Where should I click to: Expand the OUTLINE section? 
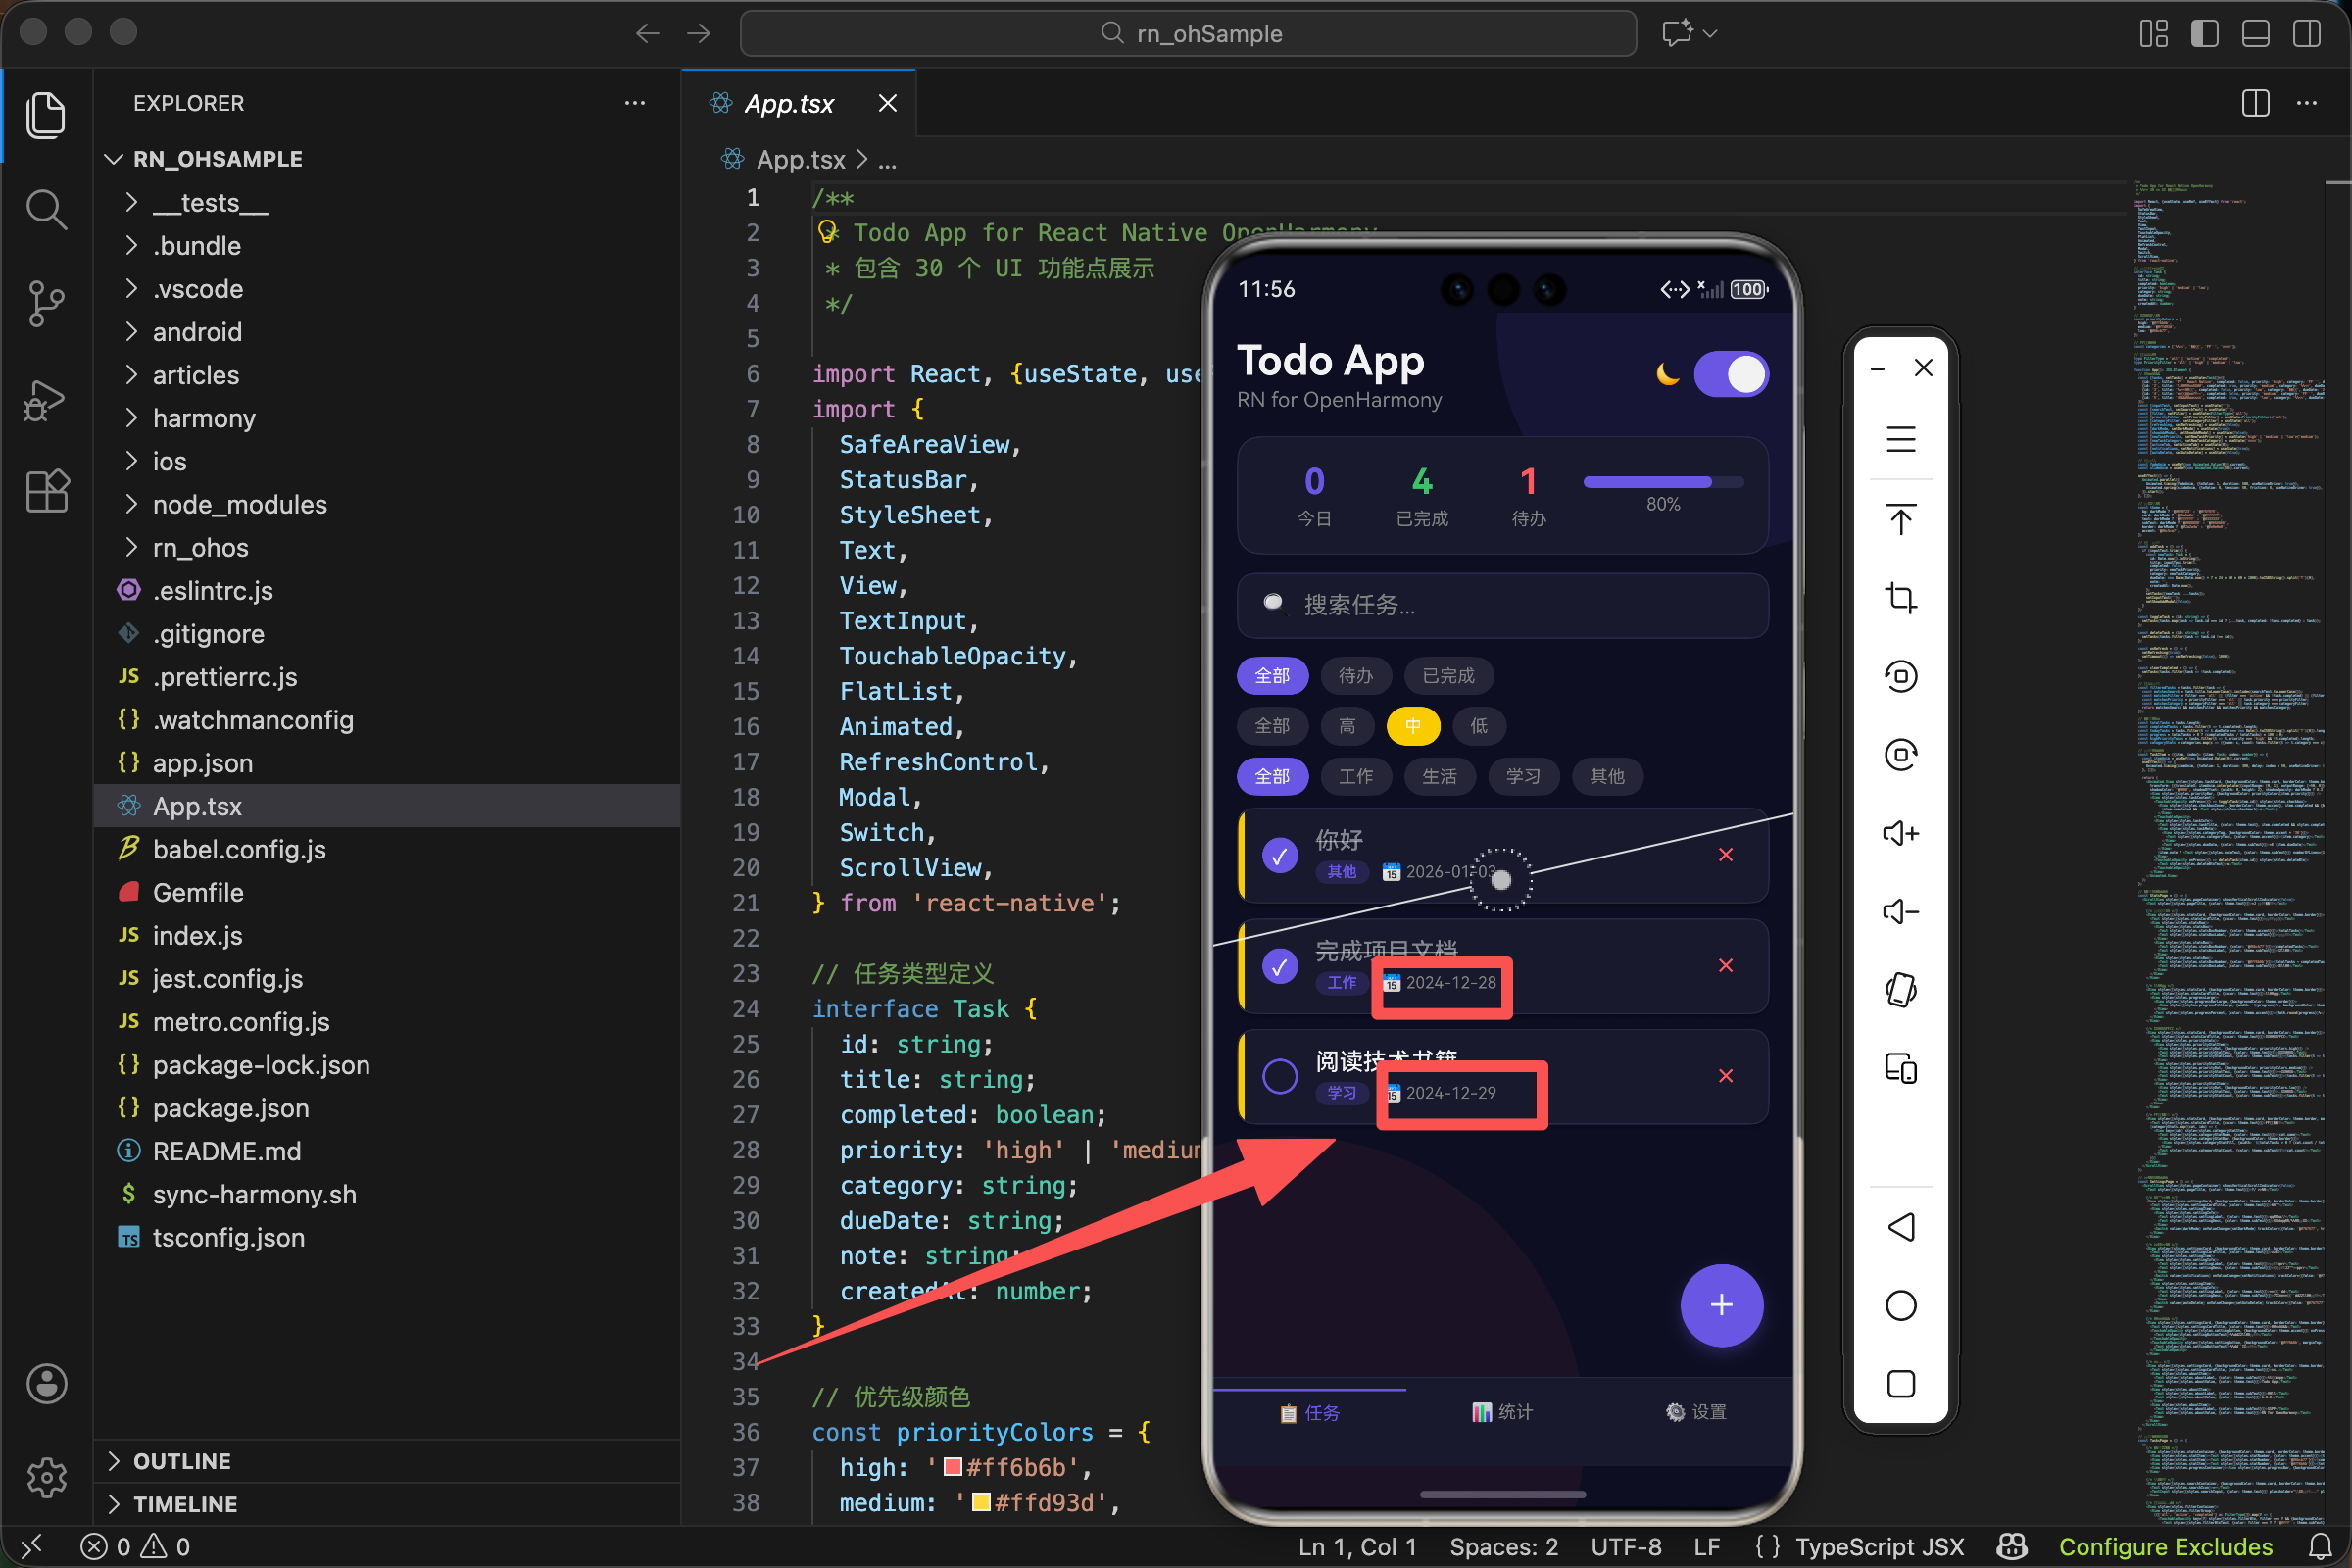tap(182, 1461)
